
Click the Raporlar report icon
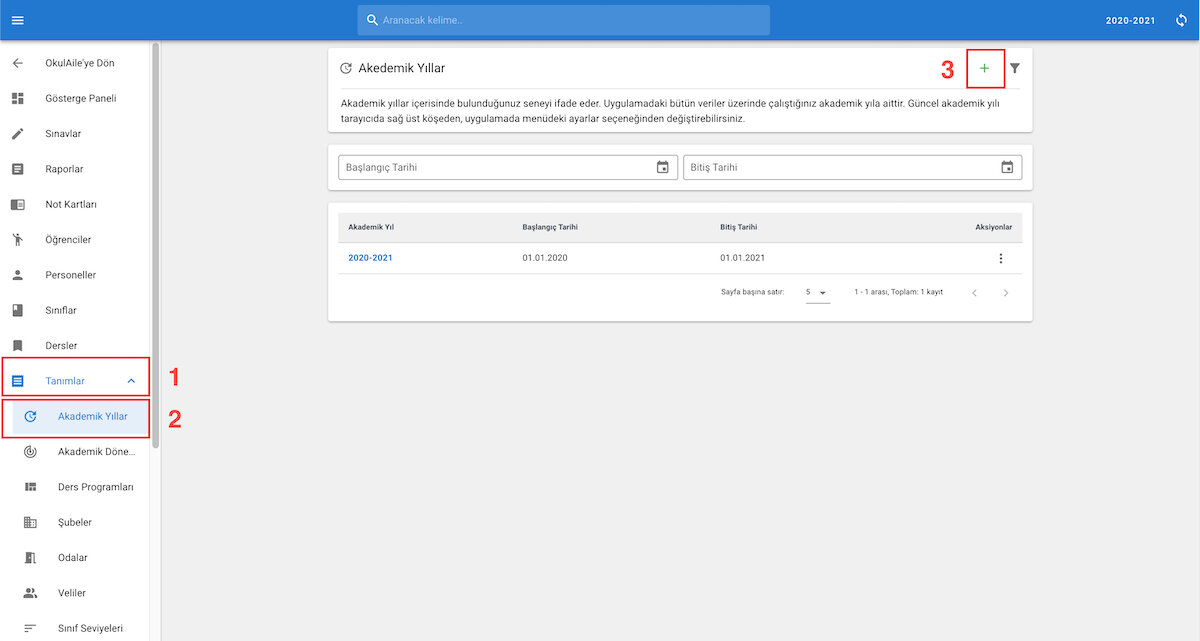click(x=17, y=169)
